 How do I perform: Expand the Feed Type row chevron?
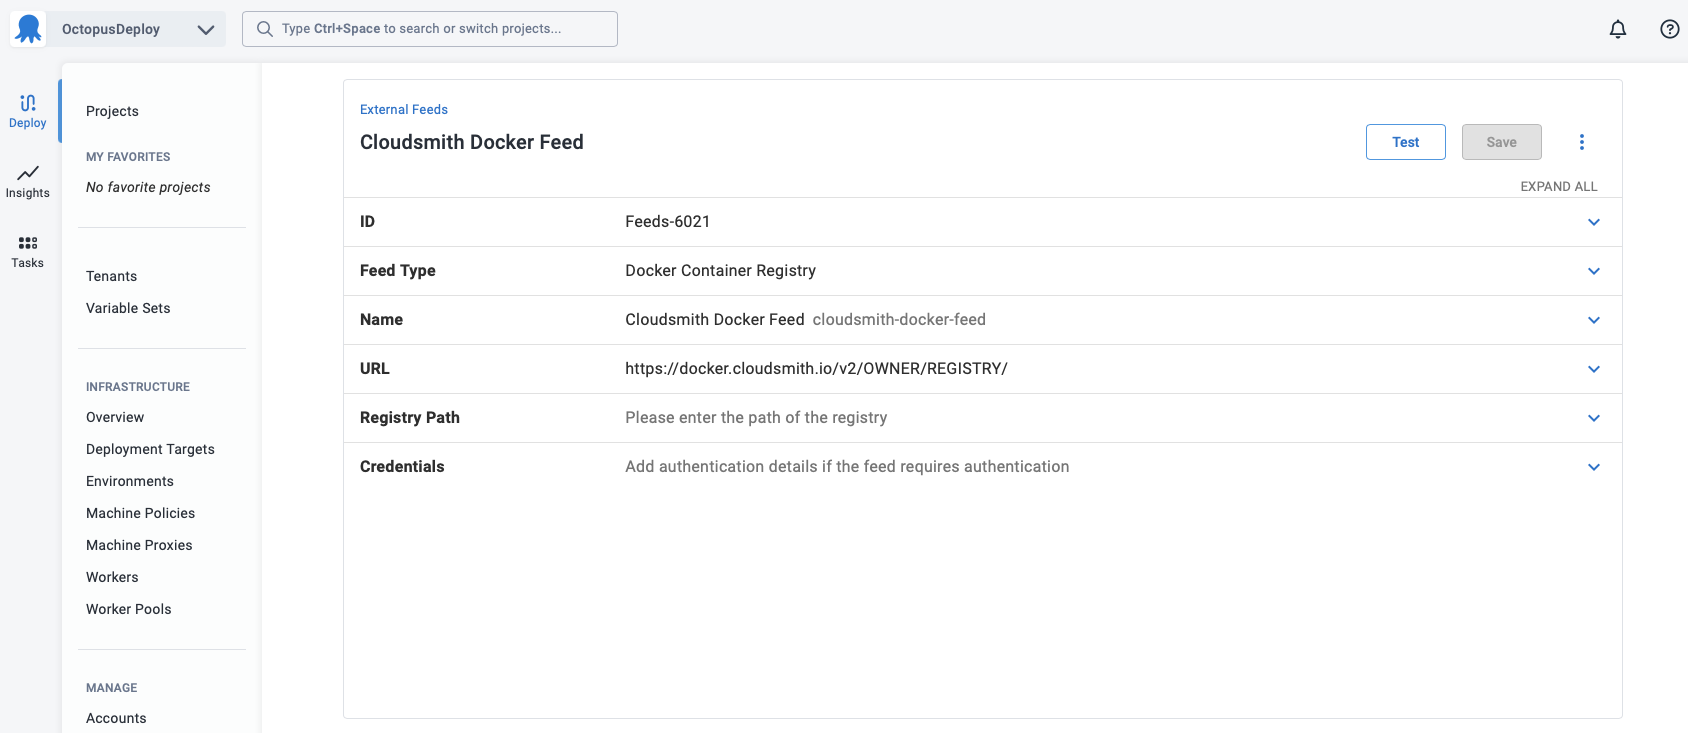coord(1594,271)
